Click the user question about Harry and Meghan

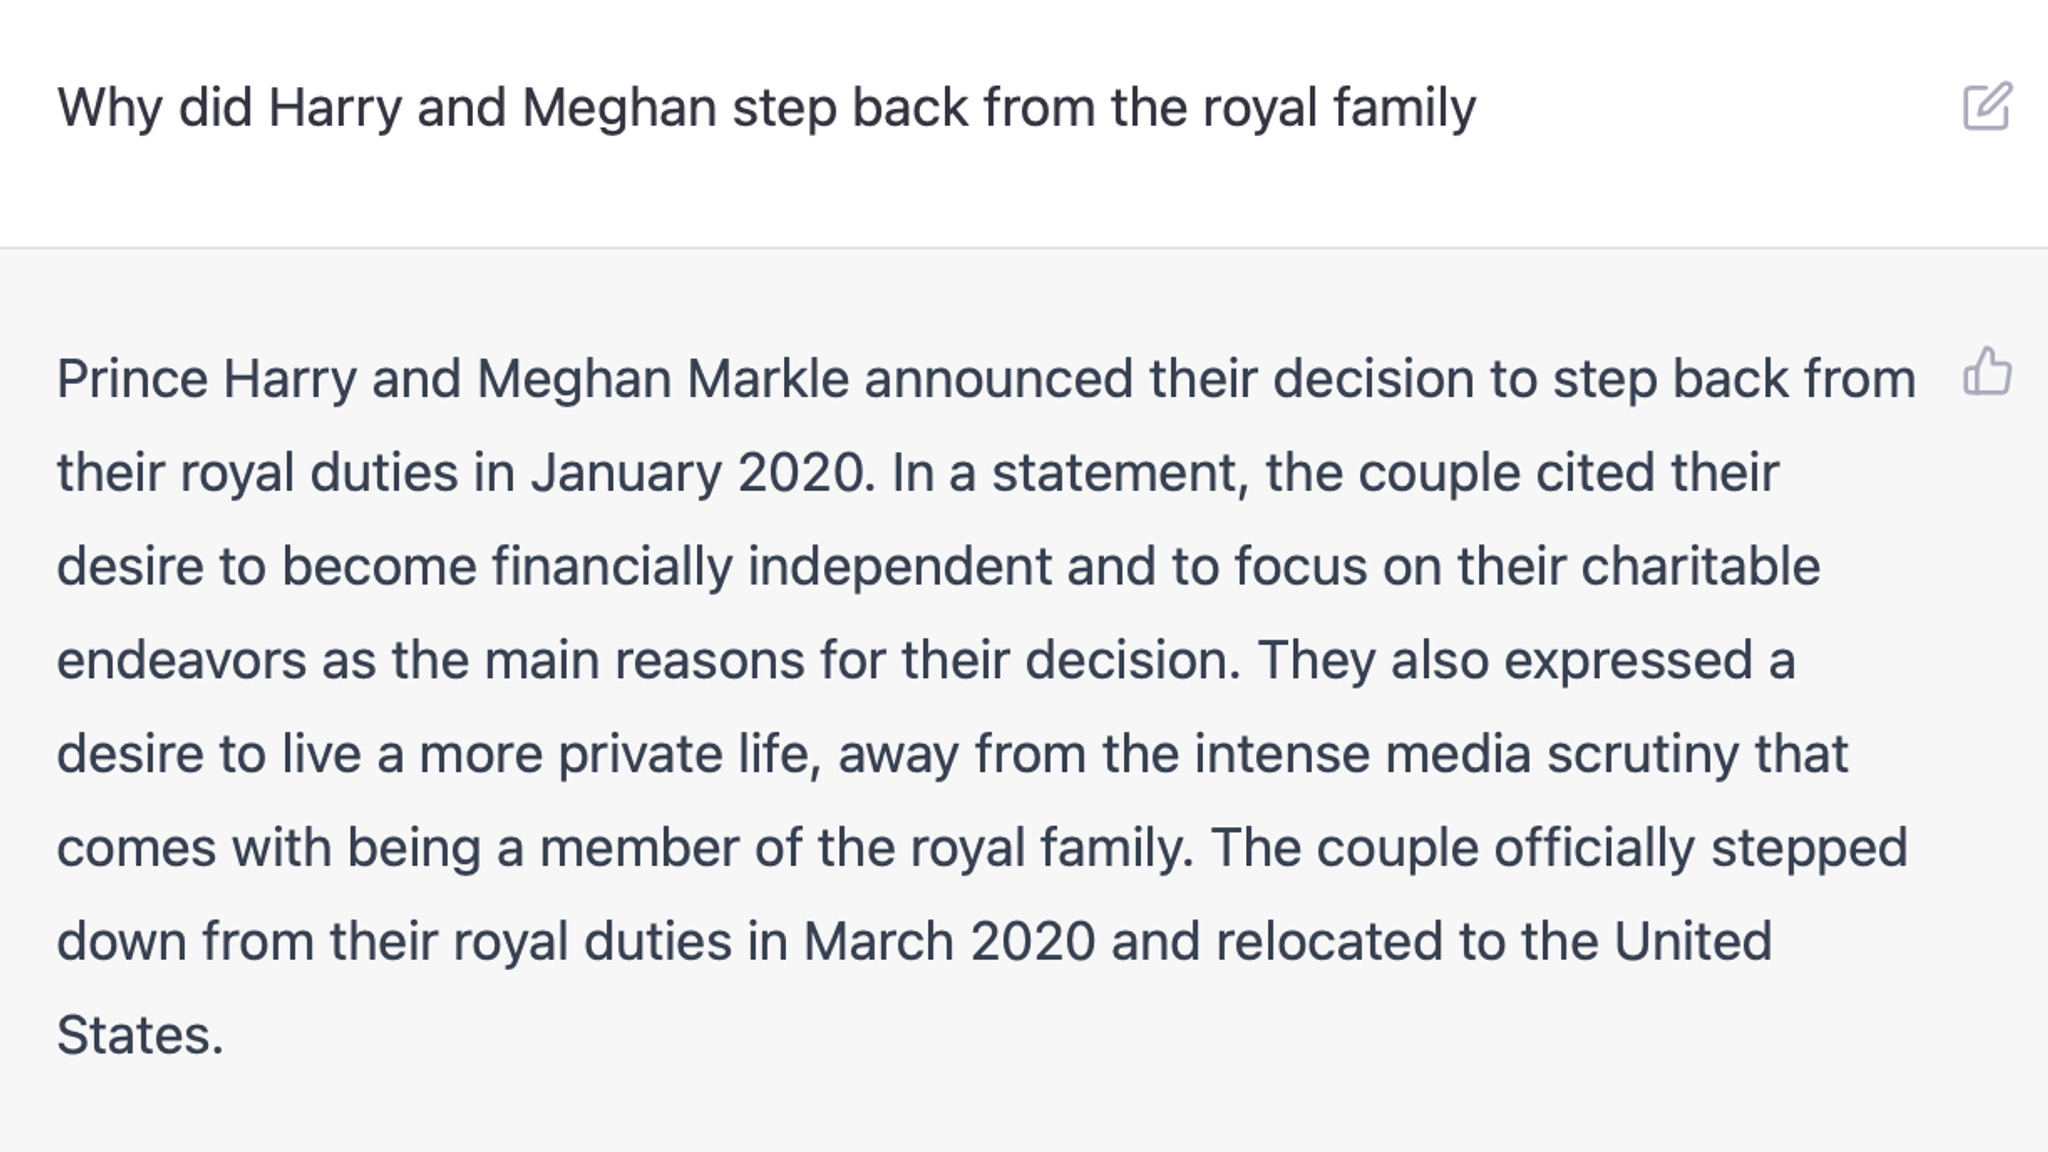click(766, 108)
